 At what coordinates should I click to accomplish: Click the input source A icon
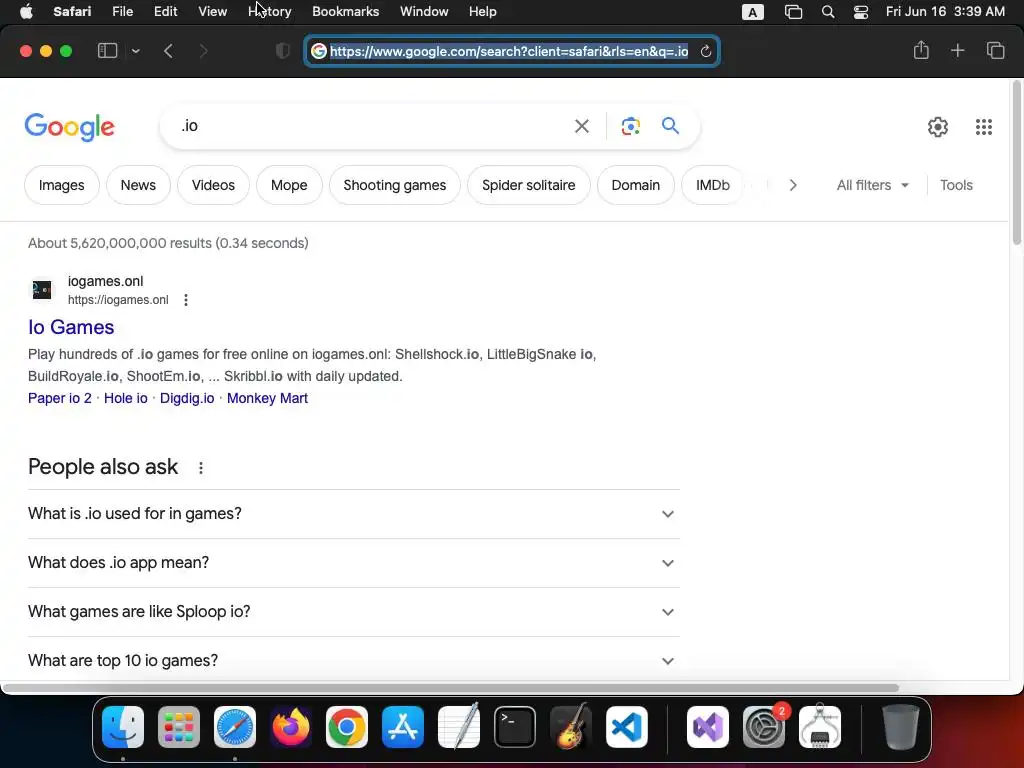click(752, 12)
